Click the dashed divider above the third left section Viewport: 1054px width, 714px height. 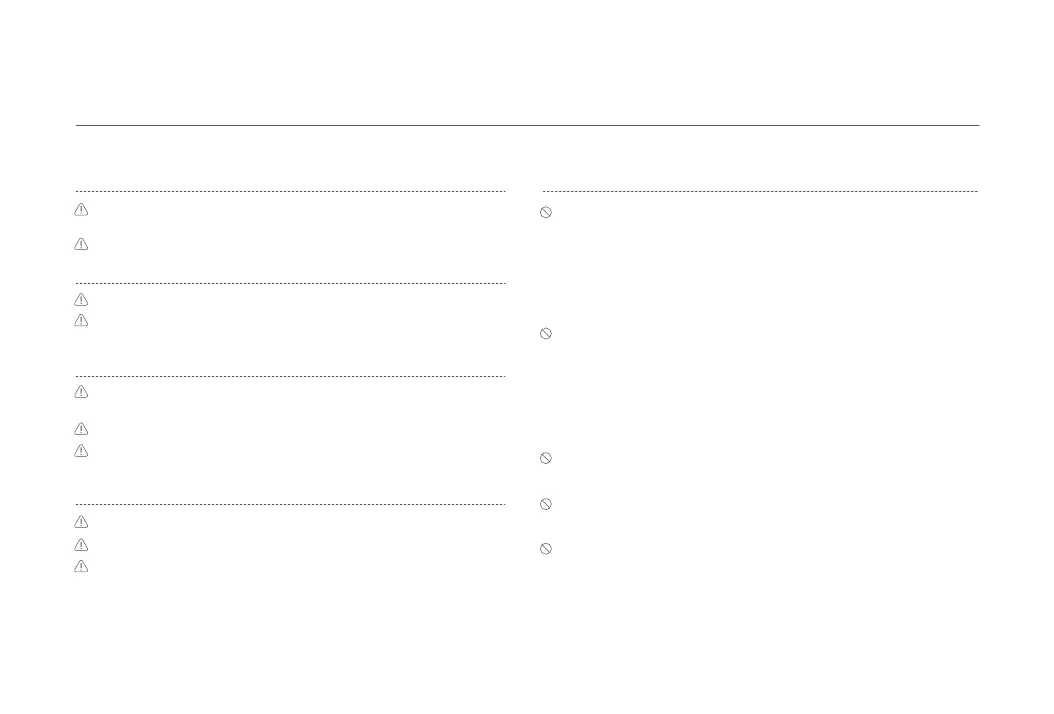point(290,377)
